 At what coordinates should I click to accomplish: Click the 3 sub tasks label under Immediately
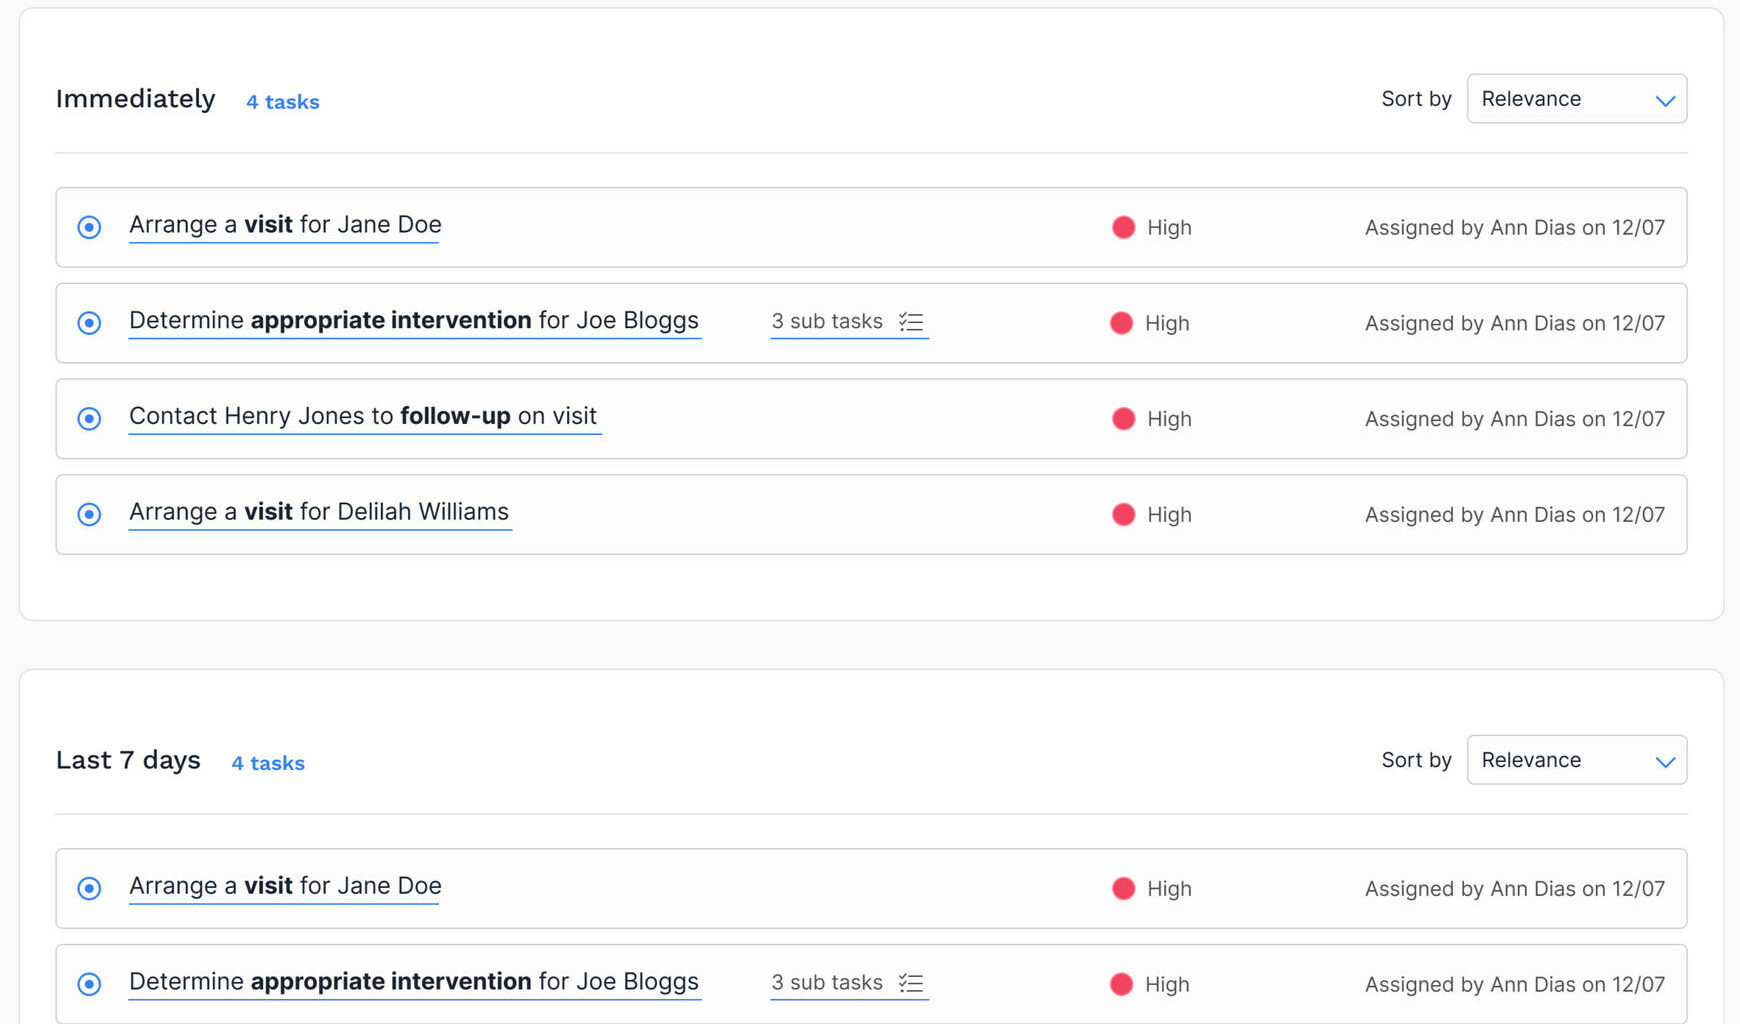tap(826, 321)
